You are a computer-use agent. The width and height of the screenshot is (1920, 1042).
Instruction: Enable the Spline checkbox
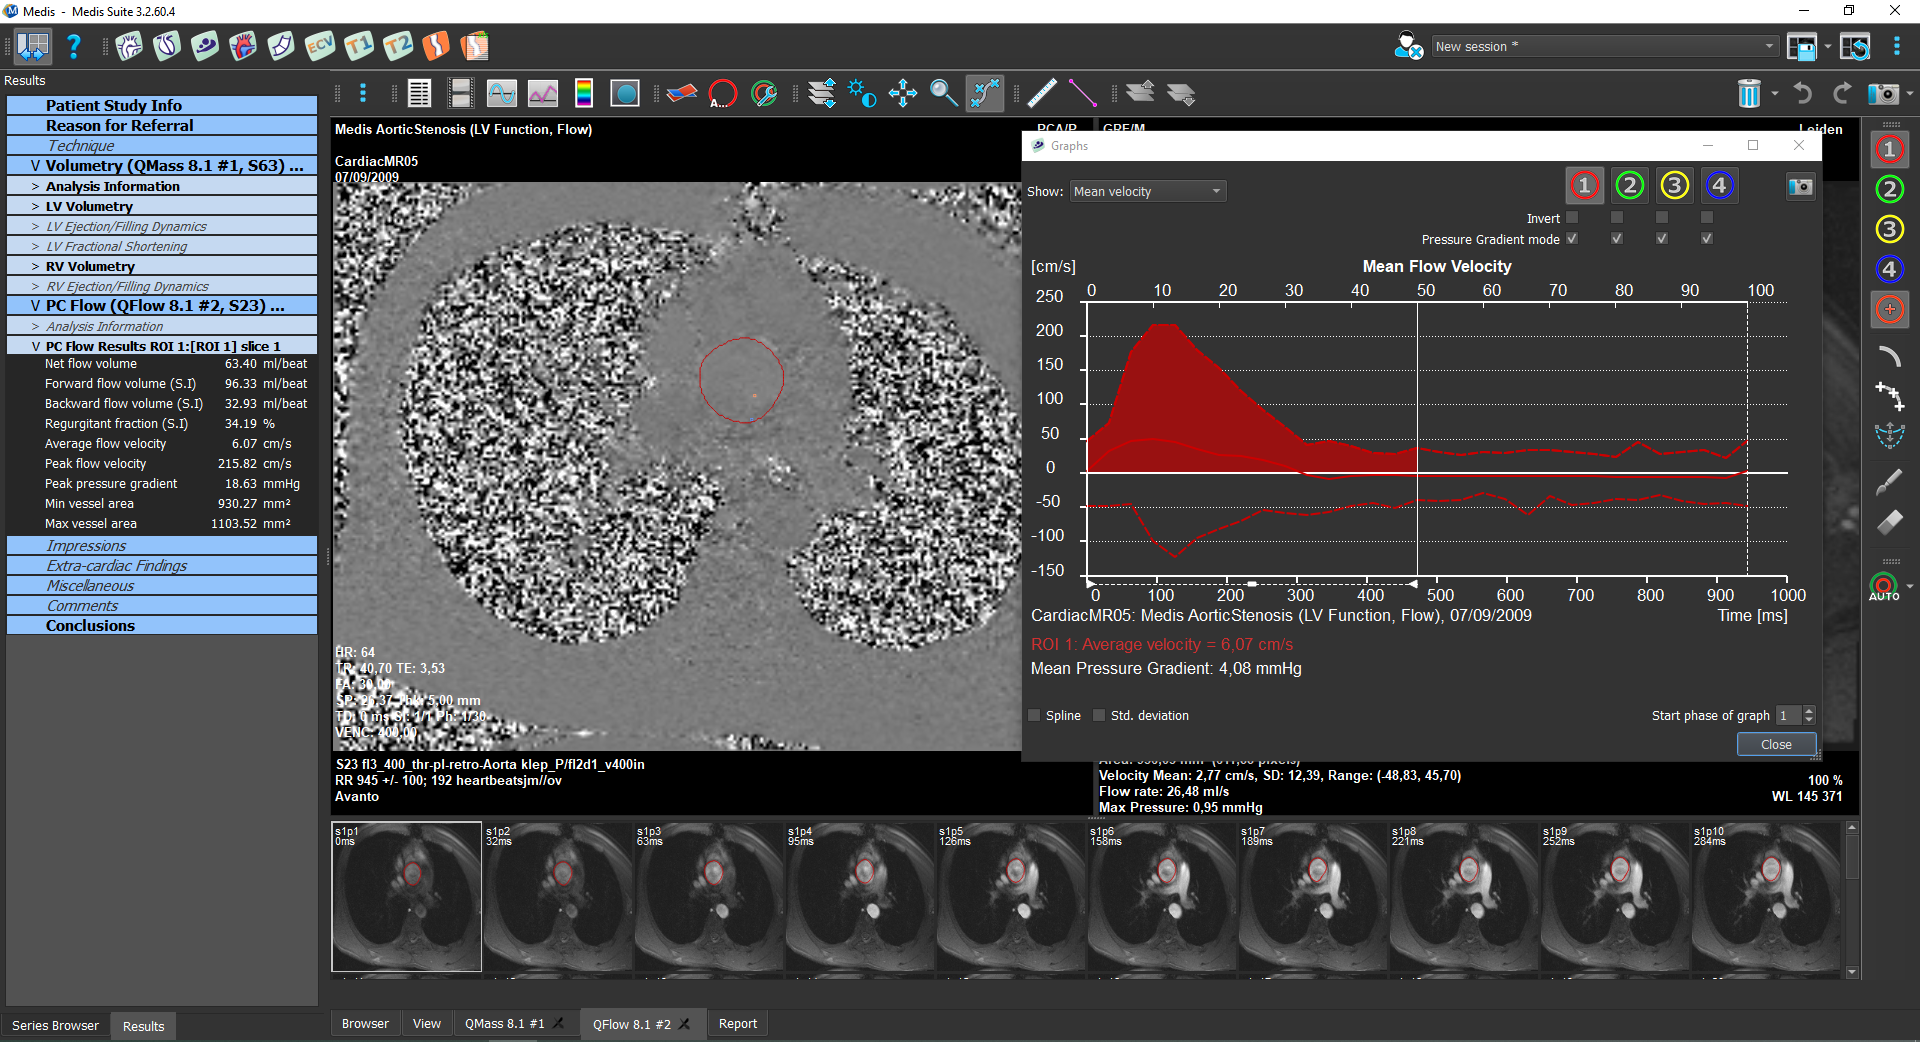pyautogui.click(x=1035, y=715)
